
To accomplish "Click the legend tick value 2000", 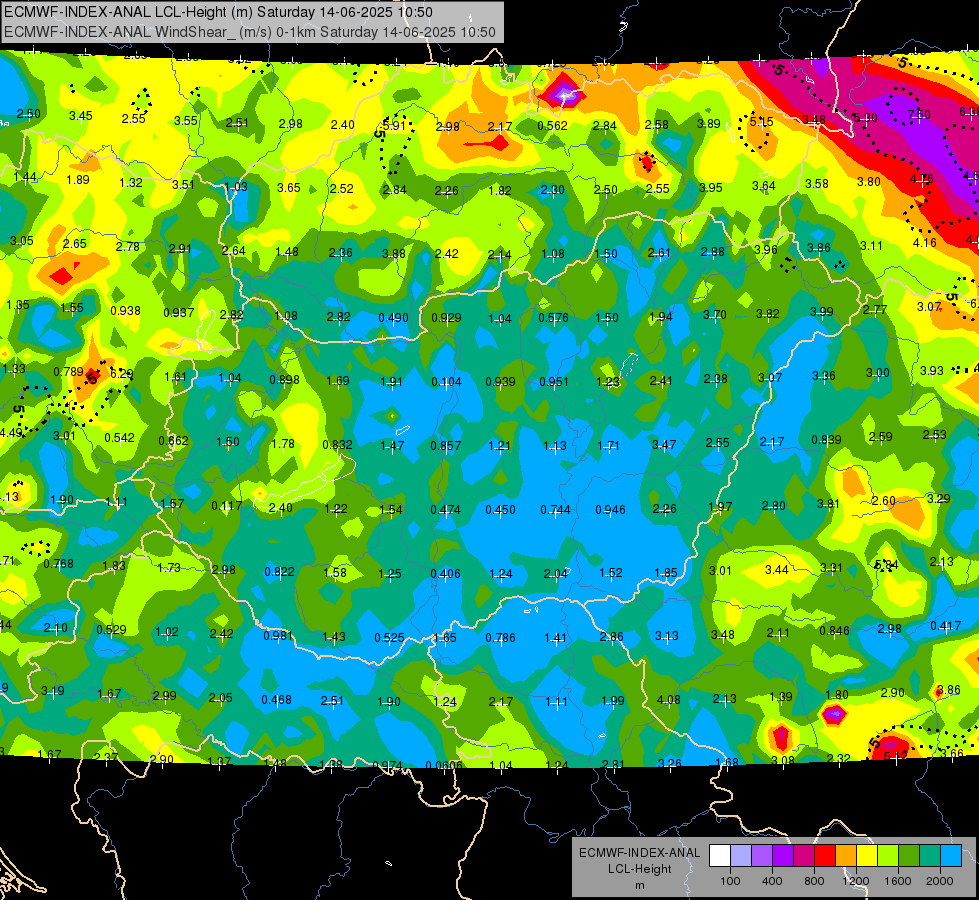I will pyautogui.click(x=939, y=881).
